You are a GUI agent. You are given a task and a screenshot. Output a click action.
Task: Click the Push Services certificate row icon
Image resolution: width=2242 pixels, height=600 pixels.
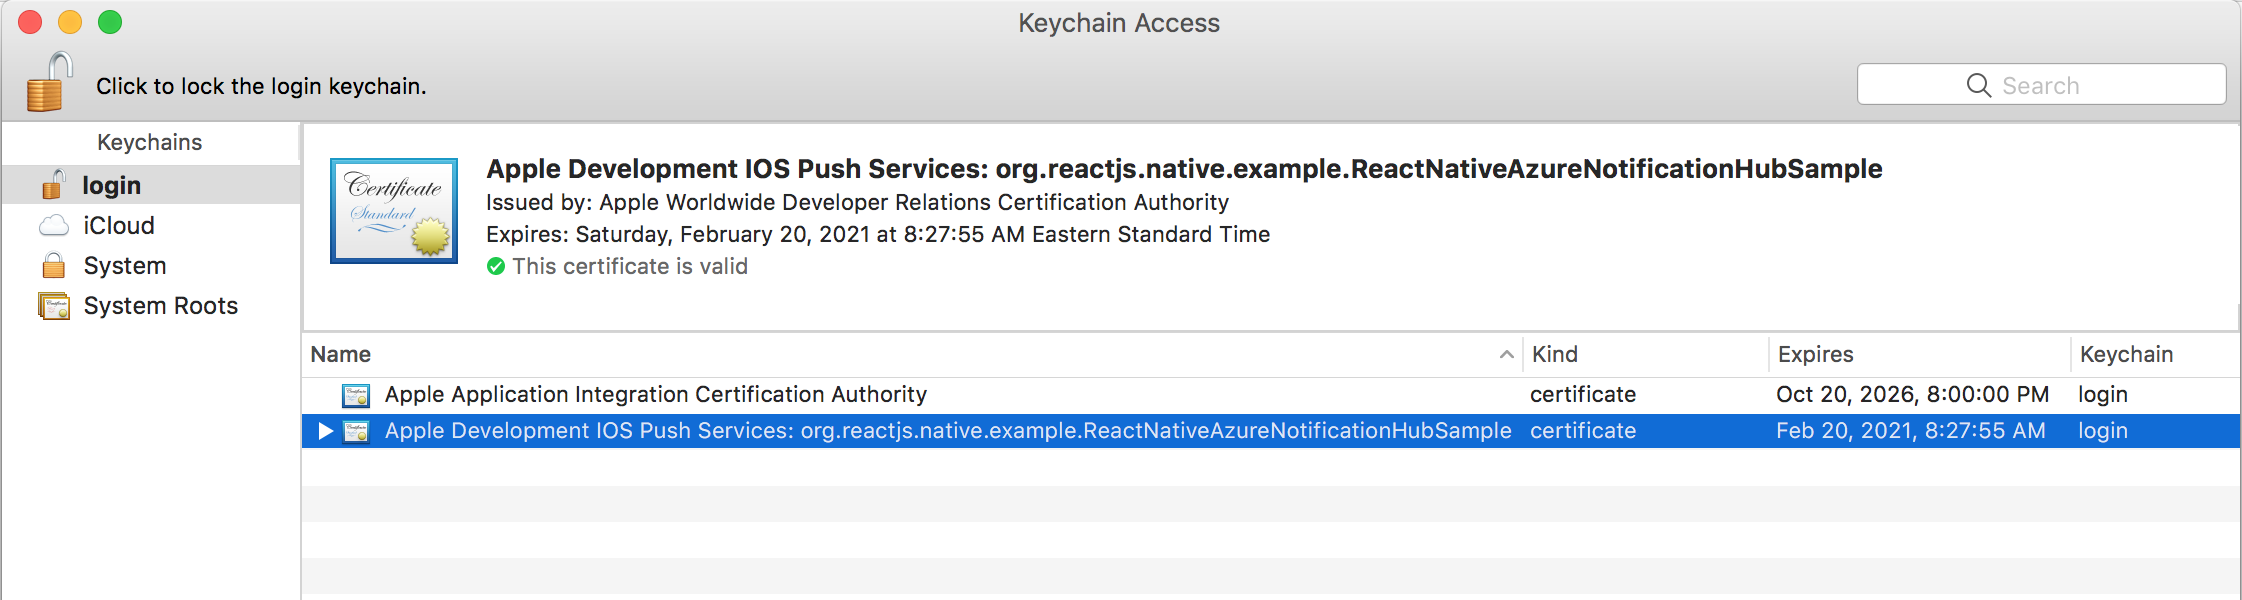(356, 431)
